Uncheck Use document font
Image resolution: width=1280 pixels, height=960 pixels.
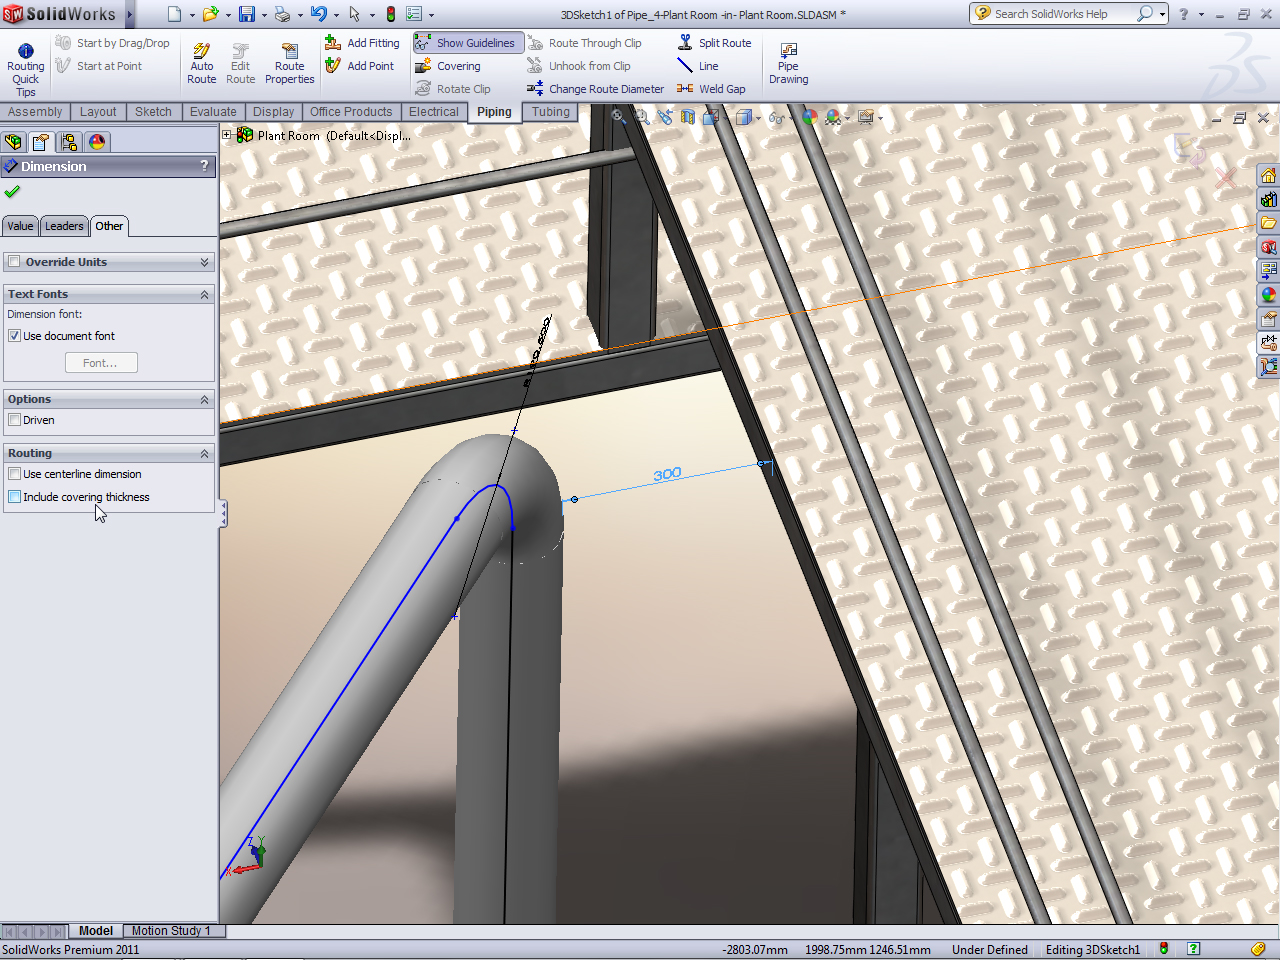point(15,336)
